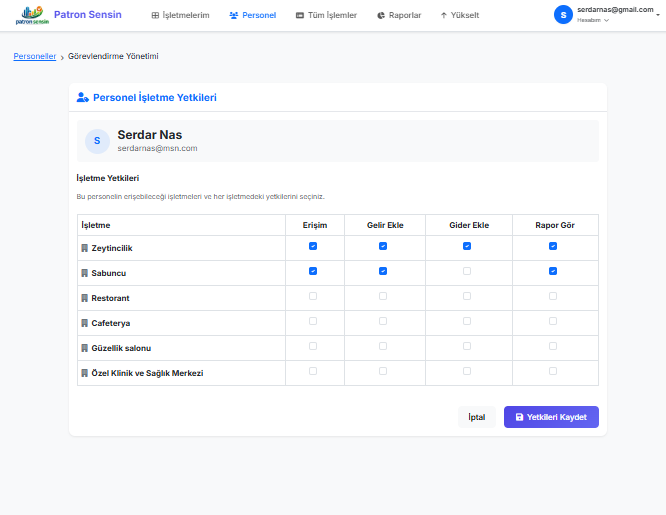This screenshot has height=515, width=666.
Task: Click the Gelir Ekle column header
Action: [x=385, y=225]
